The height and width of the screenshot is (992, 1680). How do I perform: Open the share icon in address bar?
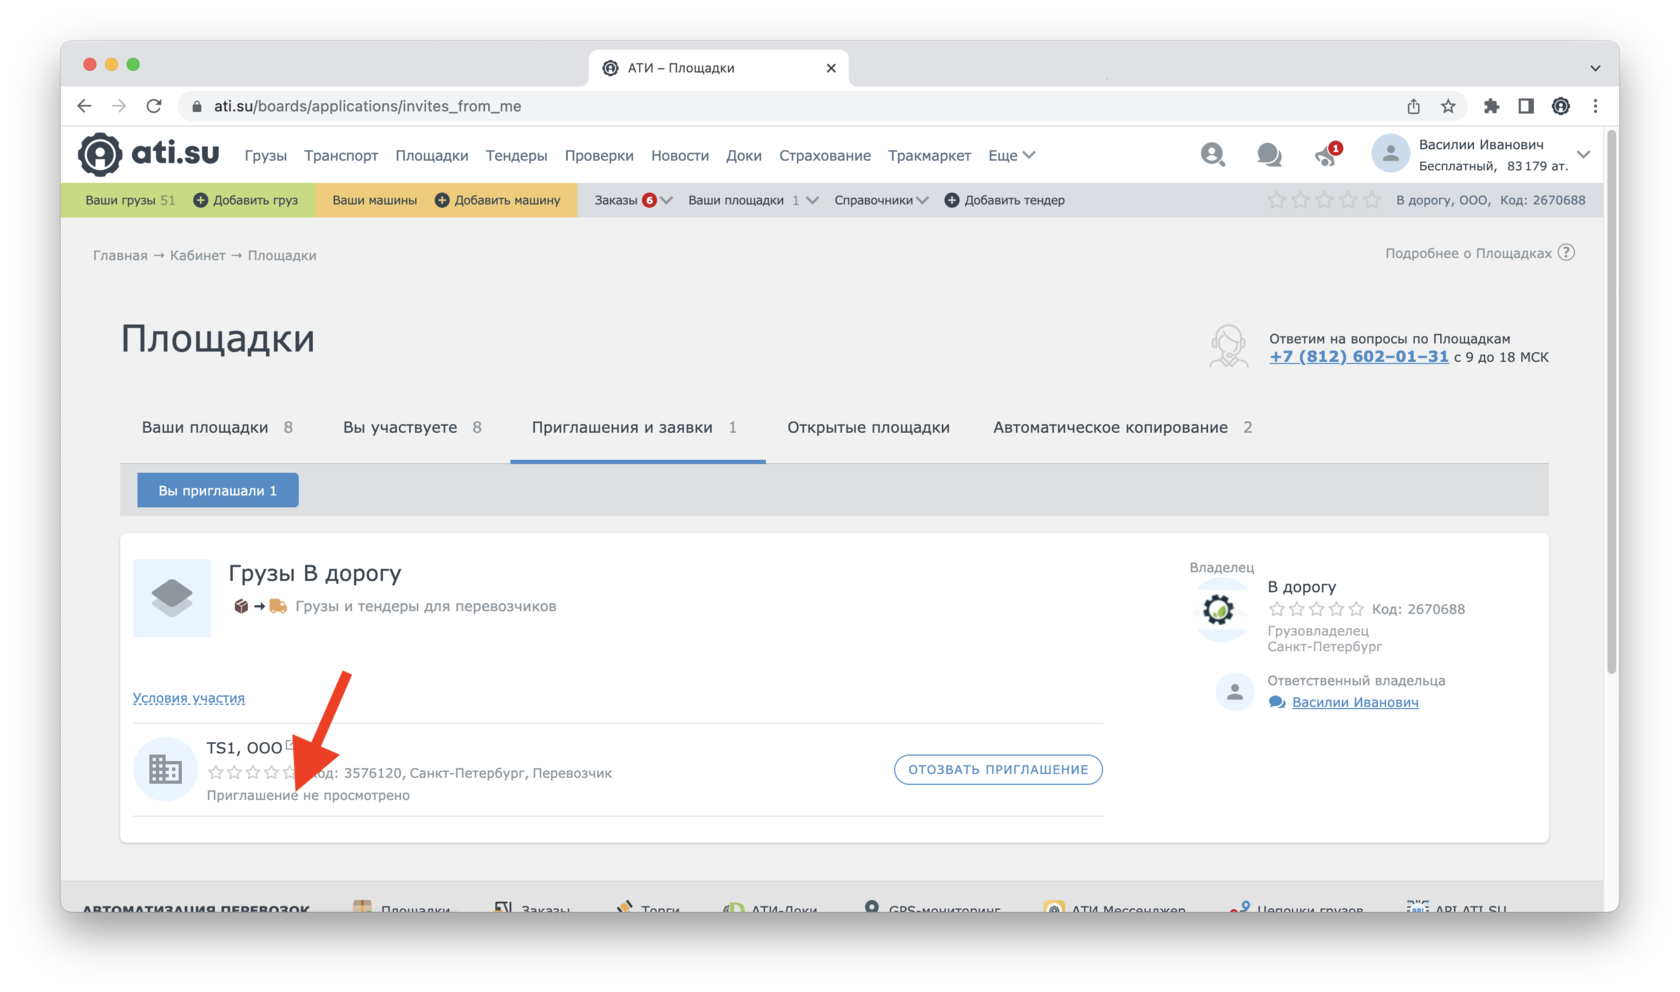(x=1413, y=106)
